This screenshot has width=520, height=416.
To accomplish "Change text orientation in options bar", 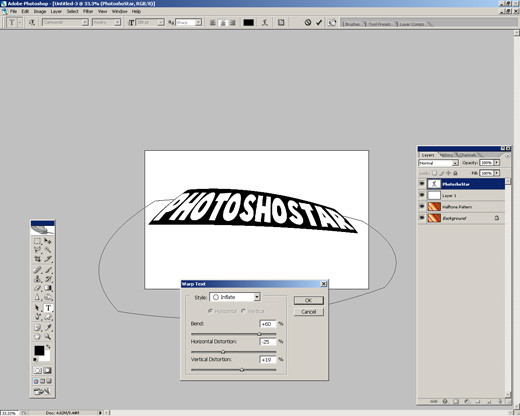I will coord(32,23).
